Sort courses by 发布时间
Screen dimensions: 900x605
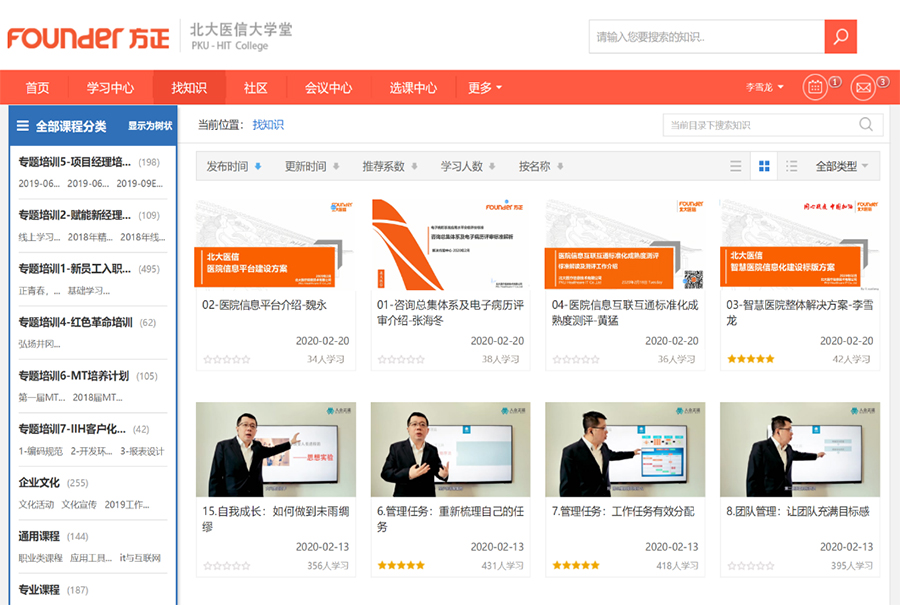pos(234,166)
